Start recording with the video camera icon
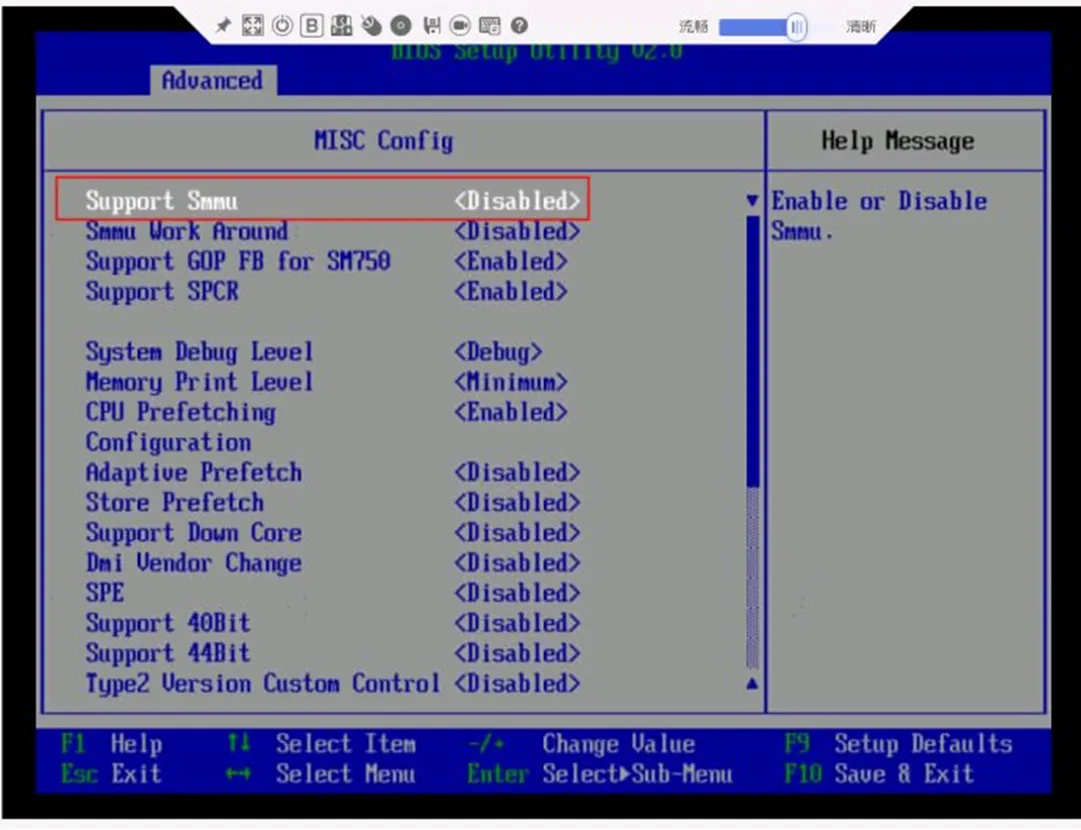1081x830 pixels. (x=460, y=26)
